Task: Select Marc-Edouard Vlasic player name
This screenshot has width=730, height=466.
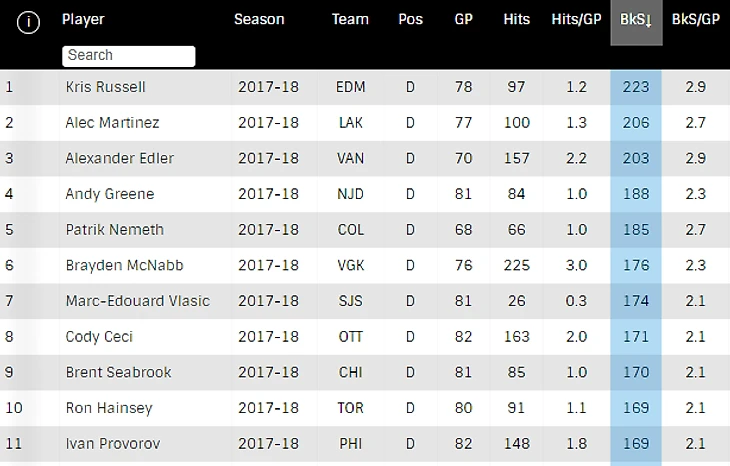Action: (x=137, y=301)
